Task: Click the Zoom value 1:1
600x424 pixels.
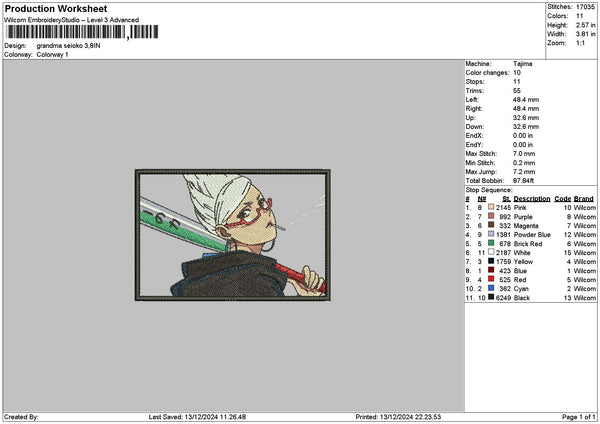Action: [x=580, y=43]
